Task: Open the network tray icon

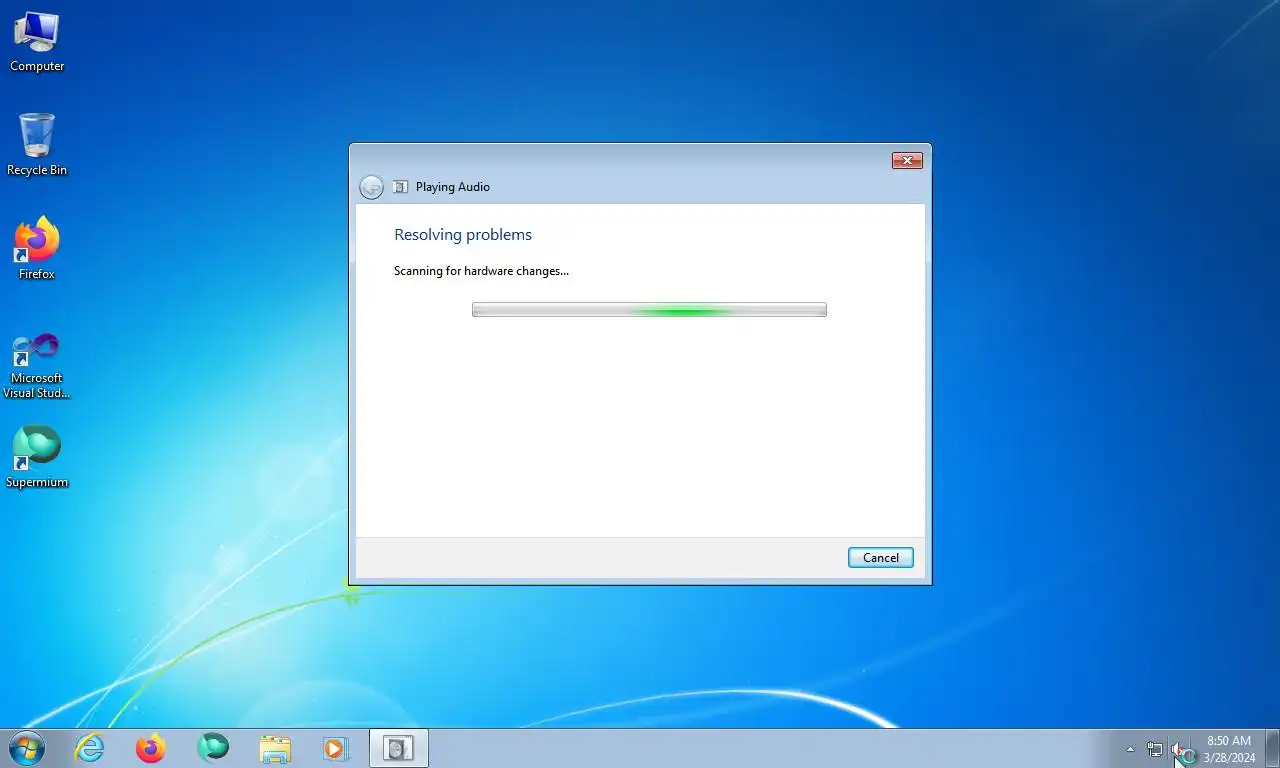Action: pyautogui.click(x=1155, y=749)
